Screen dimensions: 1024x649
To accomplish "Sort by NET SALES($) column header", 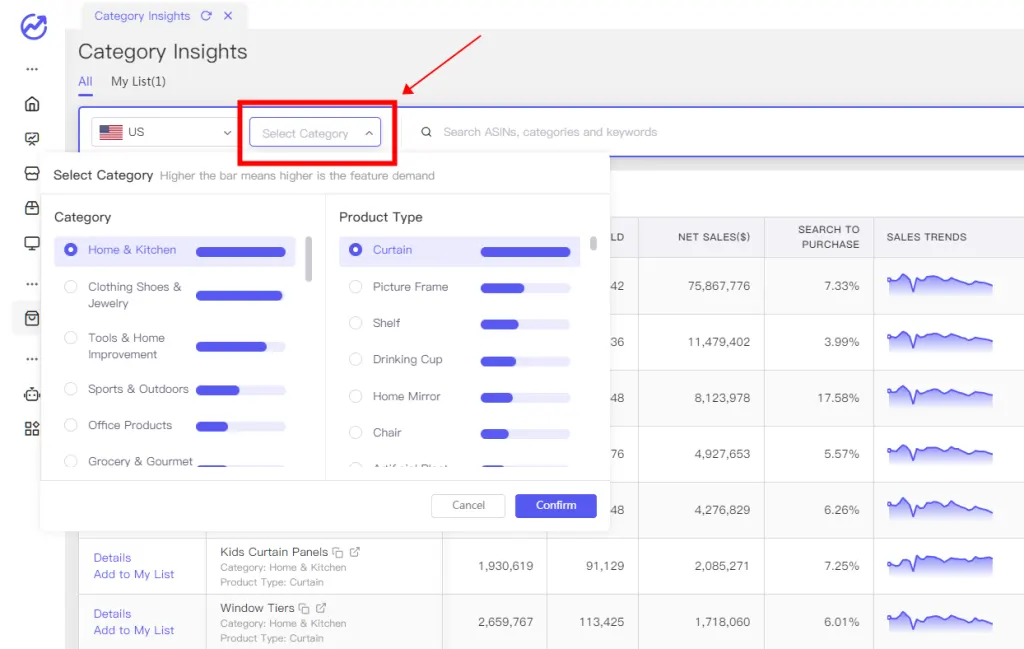I will [x=714, y=237].
